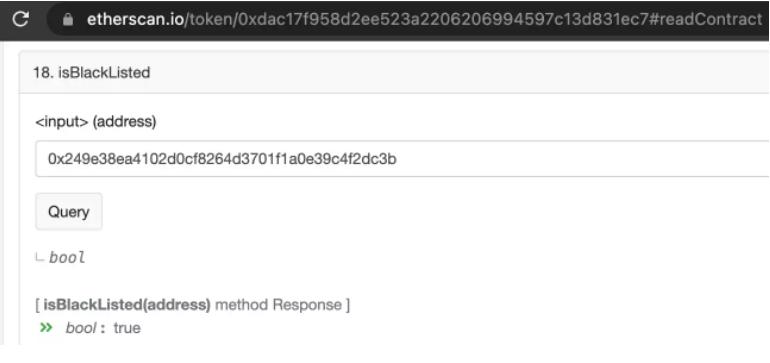Run the Query button for isBlackListed
Image resolution: width=770 pixels, height=363 pixels.
coord(69,212)
